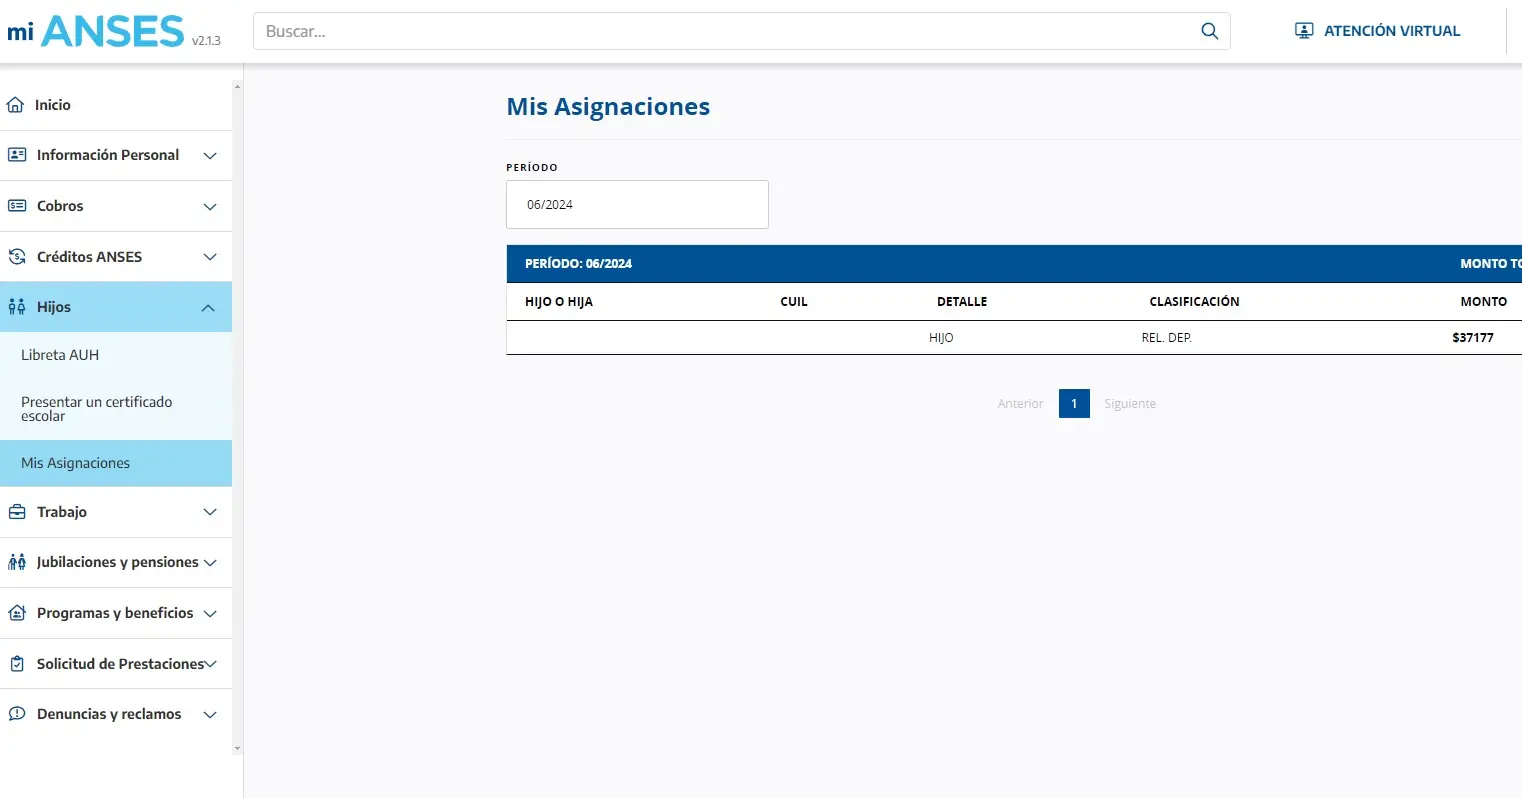Click into the Buscar search field
The image size is (1522, 798).
point(725,31)
